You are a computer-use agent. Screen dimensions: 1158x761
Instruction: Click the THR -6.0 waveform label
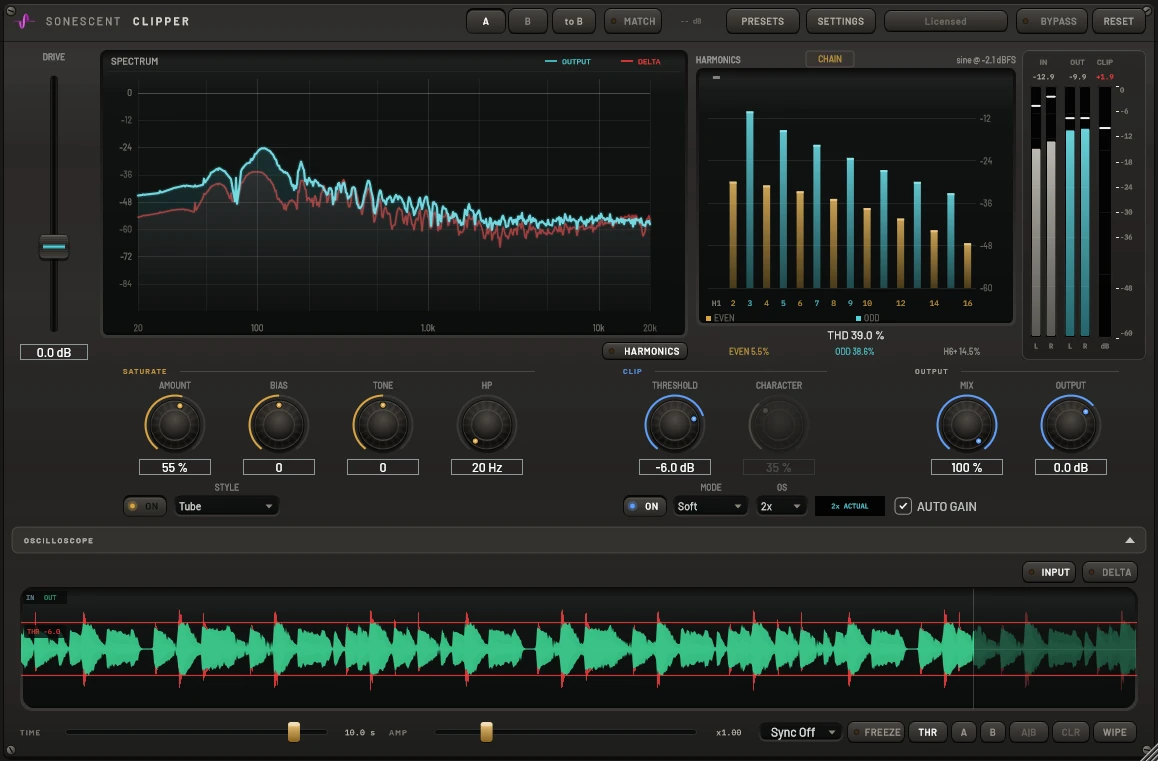[44, 632]
